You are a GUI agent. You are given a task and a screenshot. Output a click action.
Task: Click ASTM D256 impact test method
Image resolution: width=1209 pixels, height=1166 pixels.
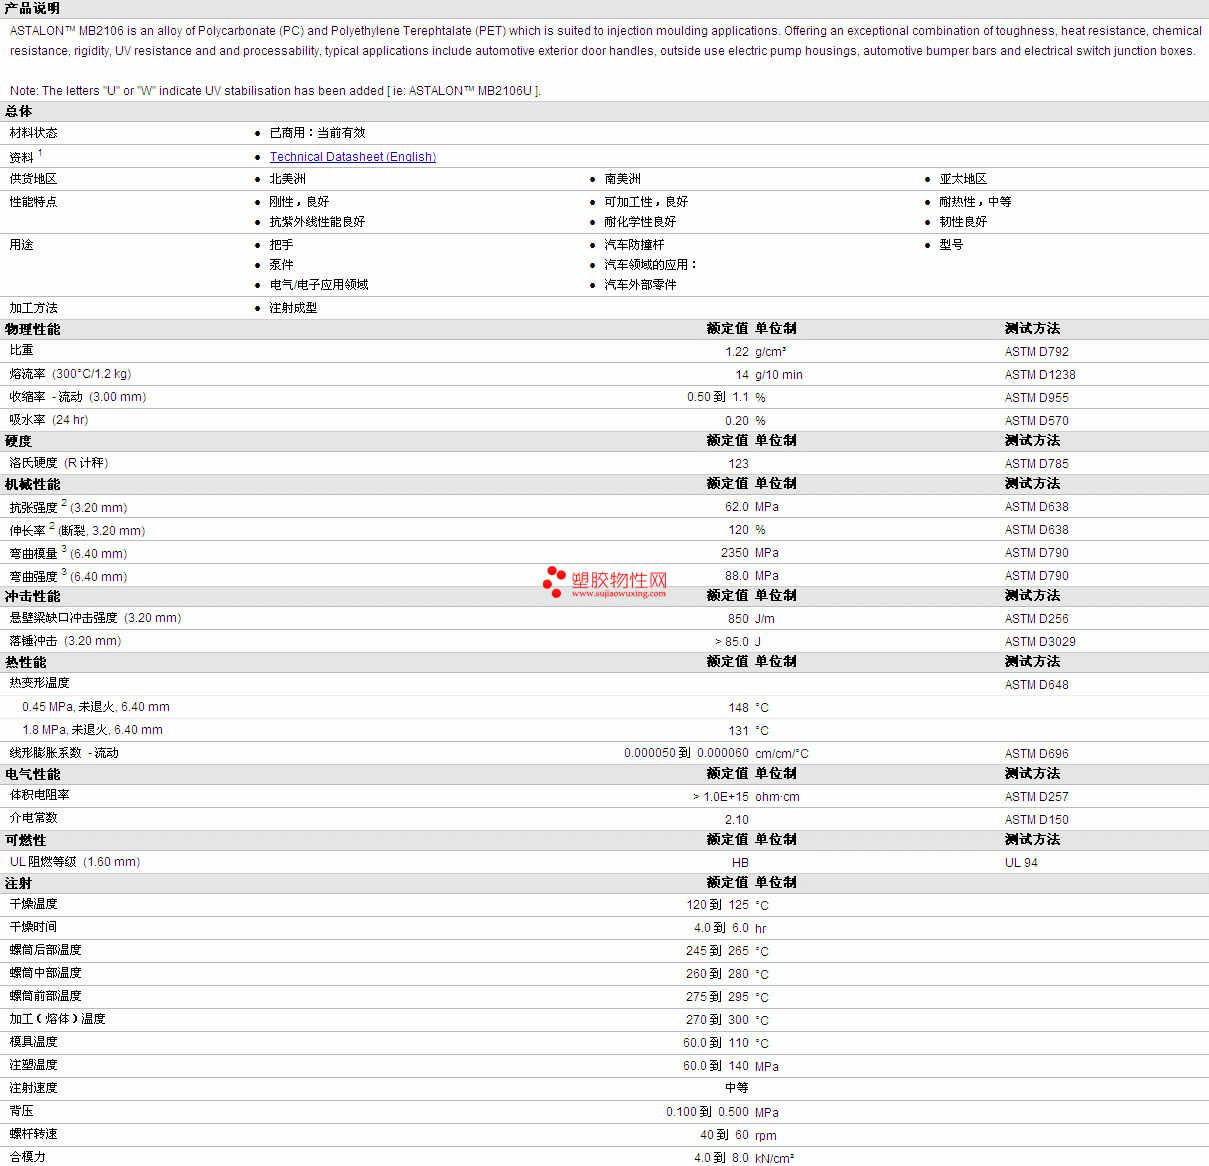[x=1036, y=619]
